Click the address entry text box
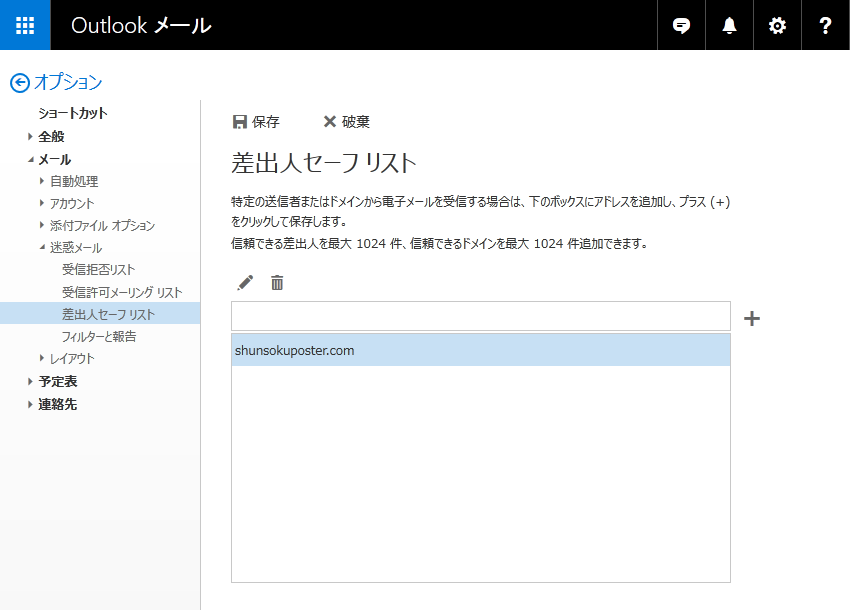This screenshot has height=610, width=850. [x=480, y=316]
